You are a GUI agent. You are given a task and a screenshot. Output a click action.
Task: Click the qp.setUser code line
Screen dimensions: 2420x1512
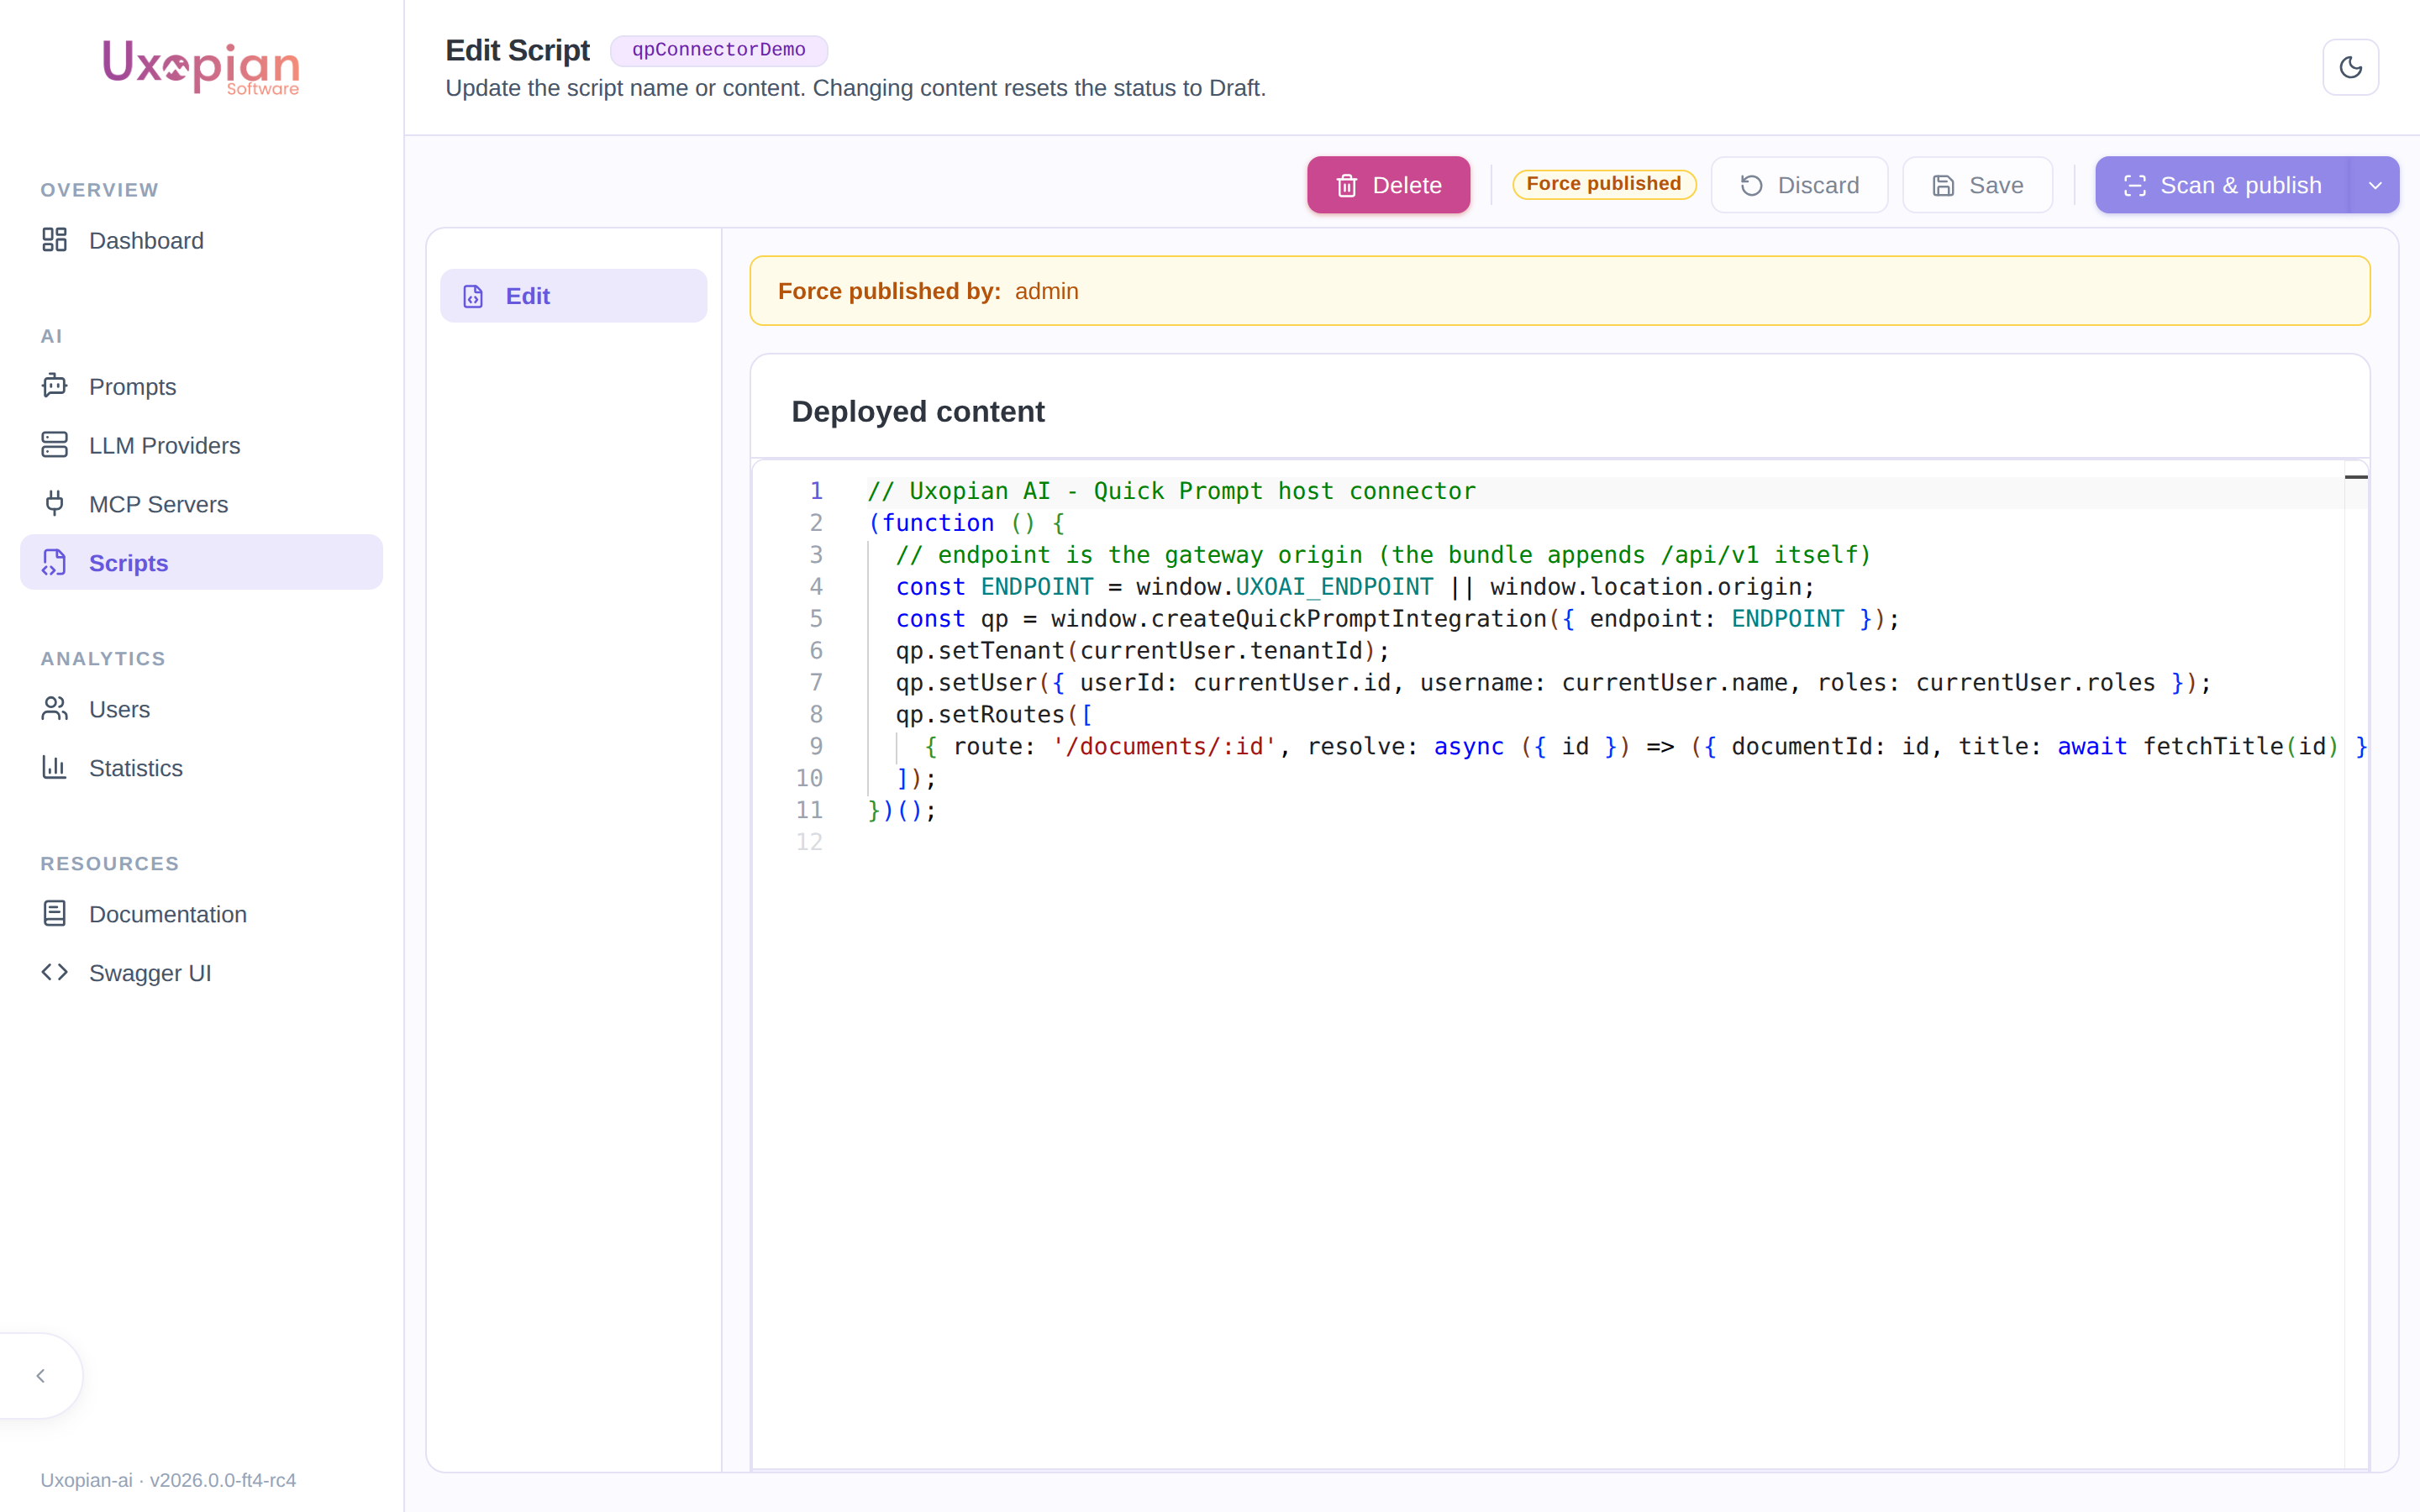[1553, 683]
